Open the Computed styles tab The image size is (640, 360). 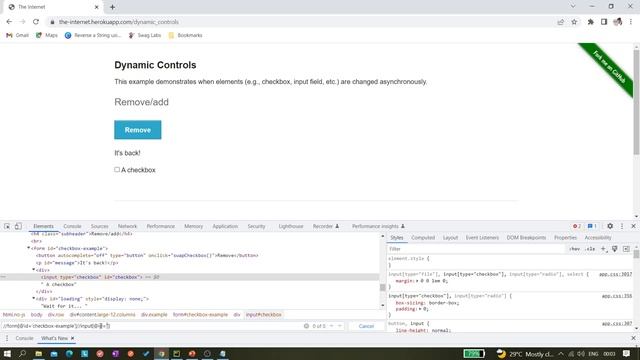pyautogui.click(x=423, y=238)
